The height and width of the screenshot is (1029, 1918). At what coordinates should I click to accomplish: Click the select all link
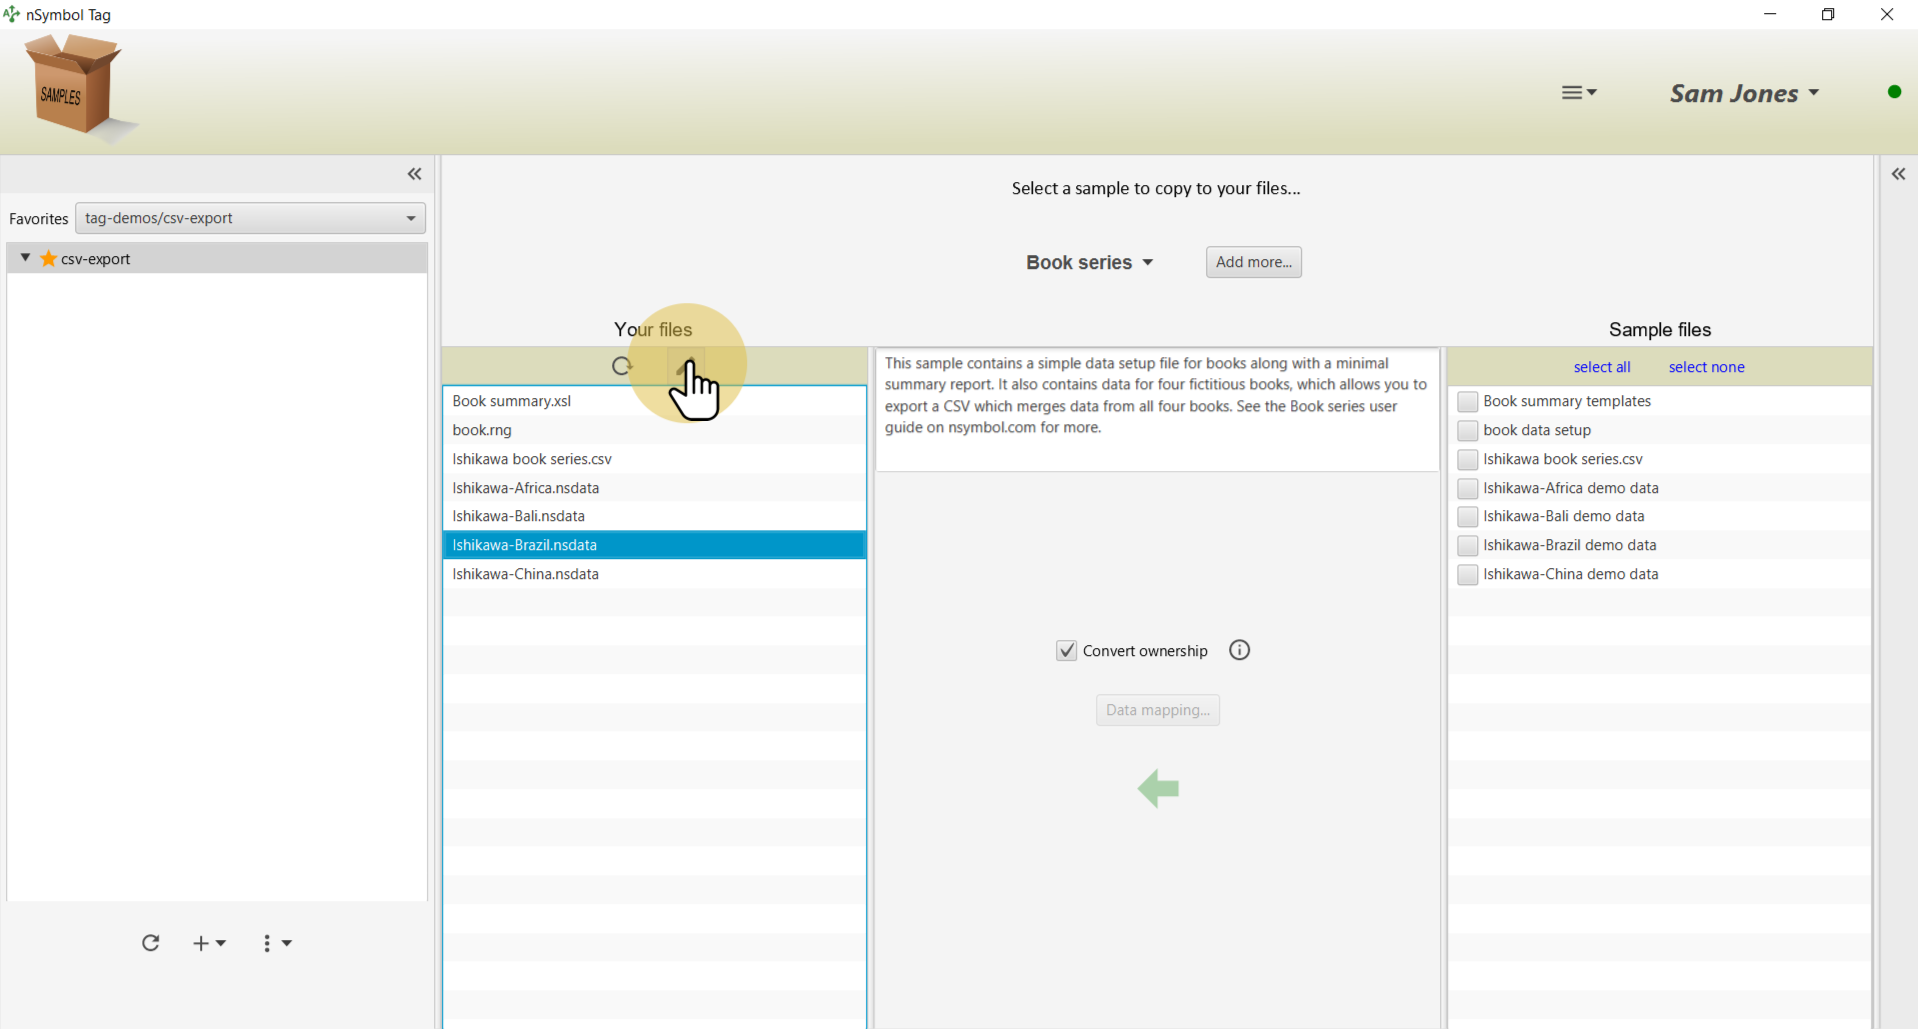(1602, 367)
